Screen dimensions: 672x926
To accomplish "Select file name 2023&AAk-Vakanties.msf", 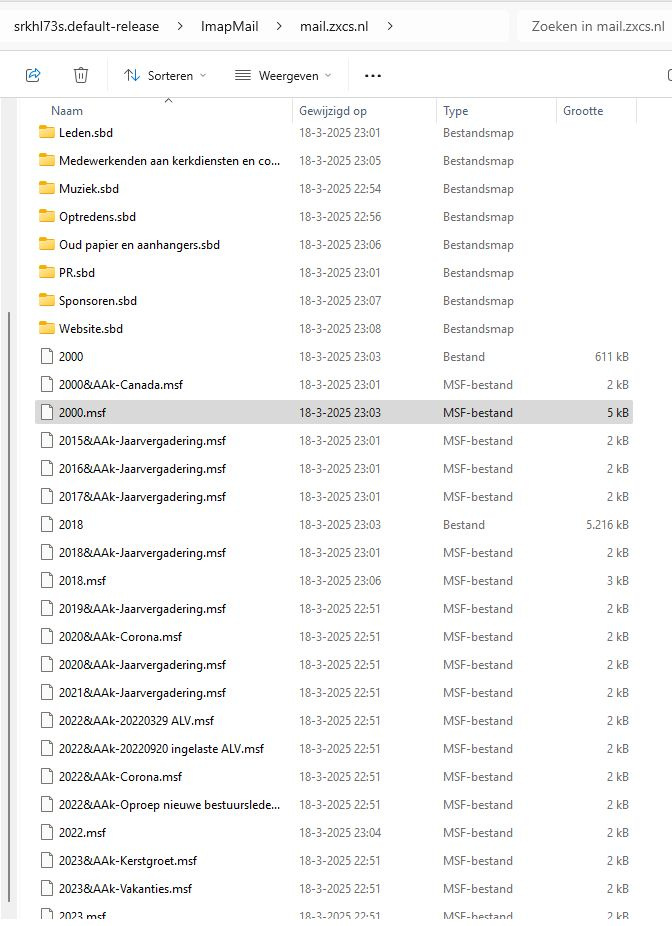I will (x=125, y=889).
